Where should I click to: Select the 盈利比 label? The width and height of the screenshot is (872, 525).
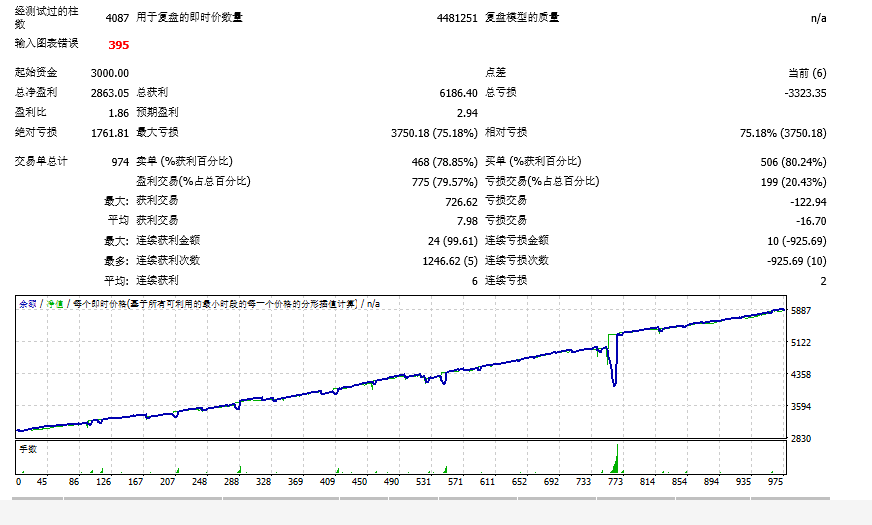coord(31,112)
